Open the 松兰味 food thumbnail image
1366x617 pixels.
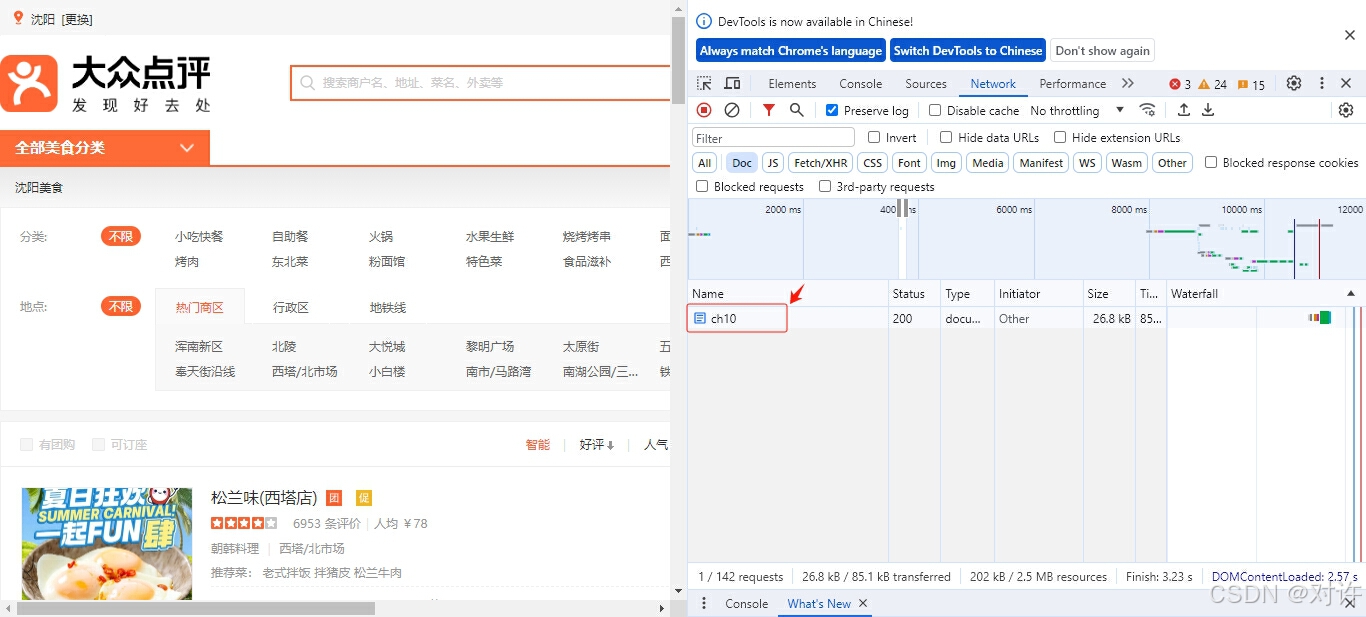[x=107, y=543]
